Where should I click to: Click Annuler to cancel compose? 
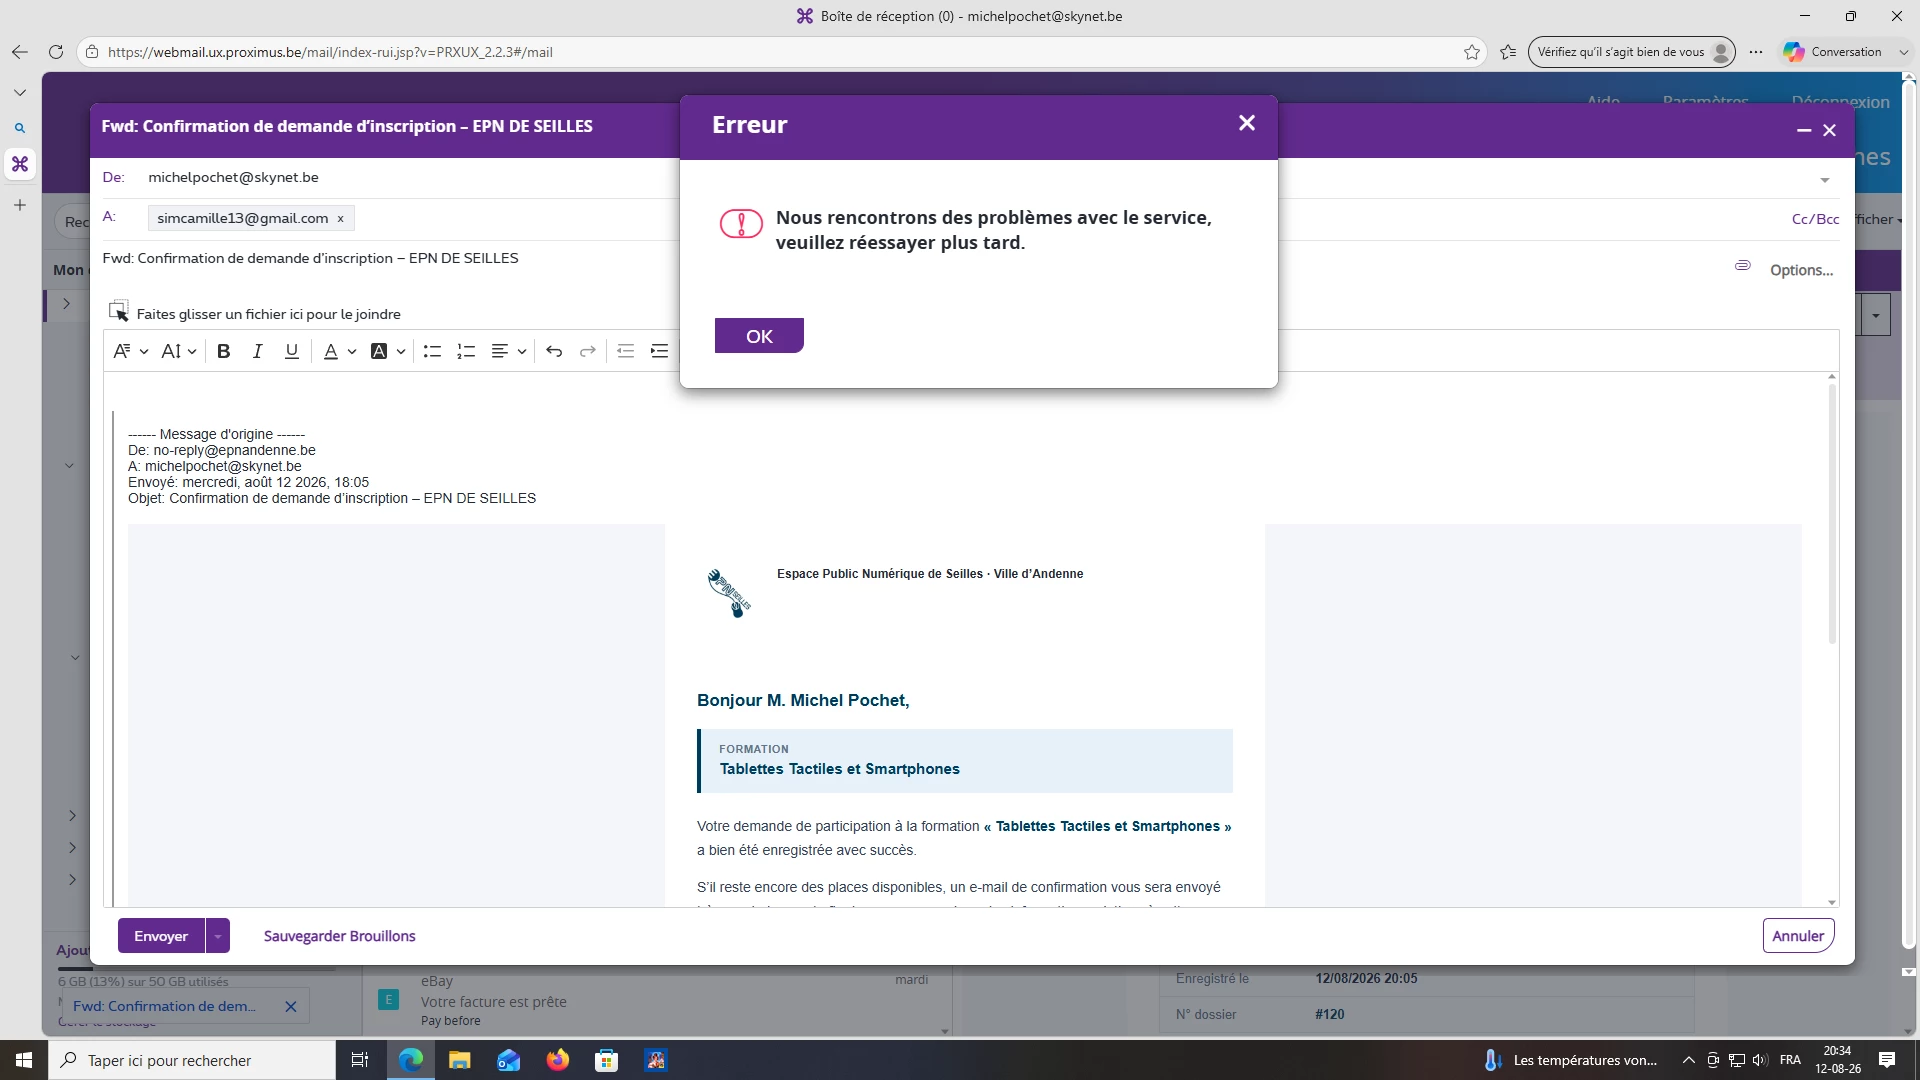click(1798, 936)
